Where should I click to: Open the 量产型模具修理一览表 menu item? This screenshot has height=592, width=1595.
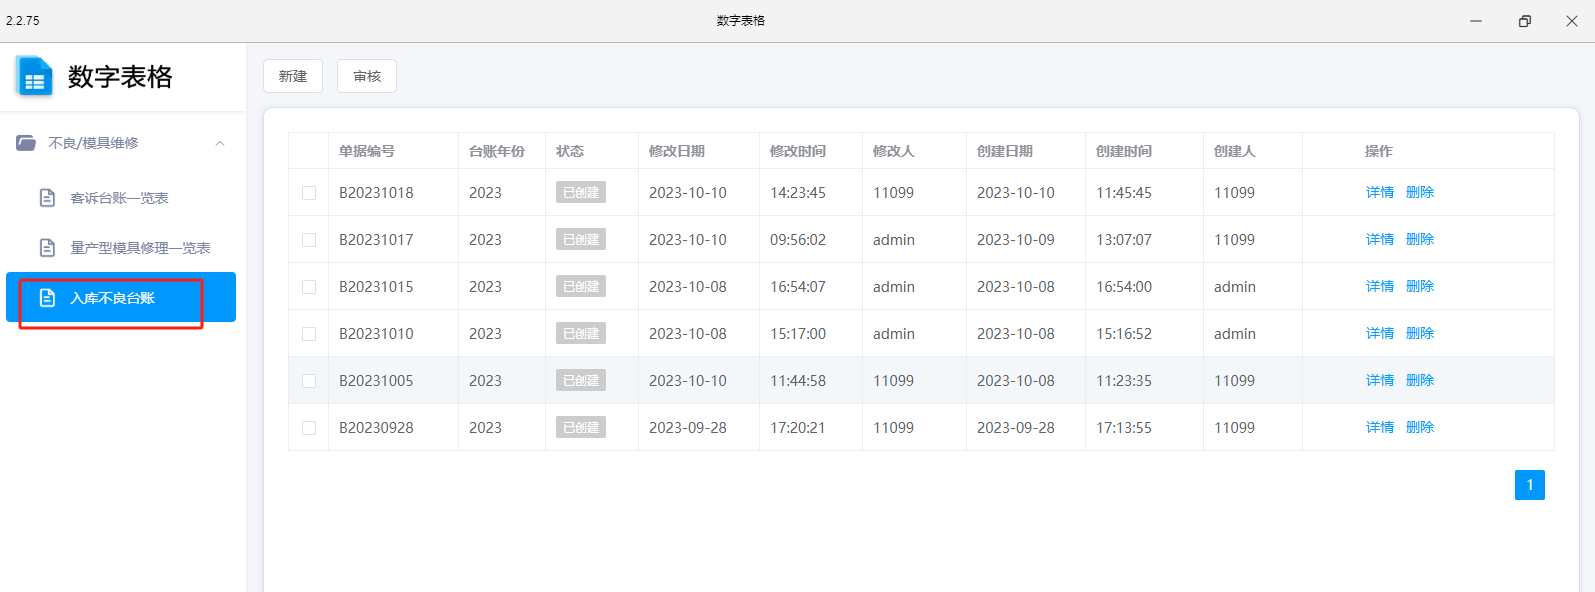121,248
